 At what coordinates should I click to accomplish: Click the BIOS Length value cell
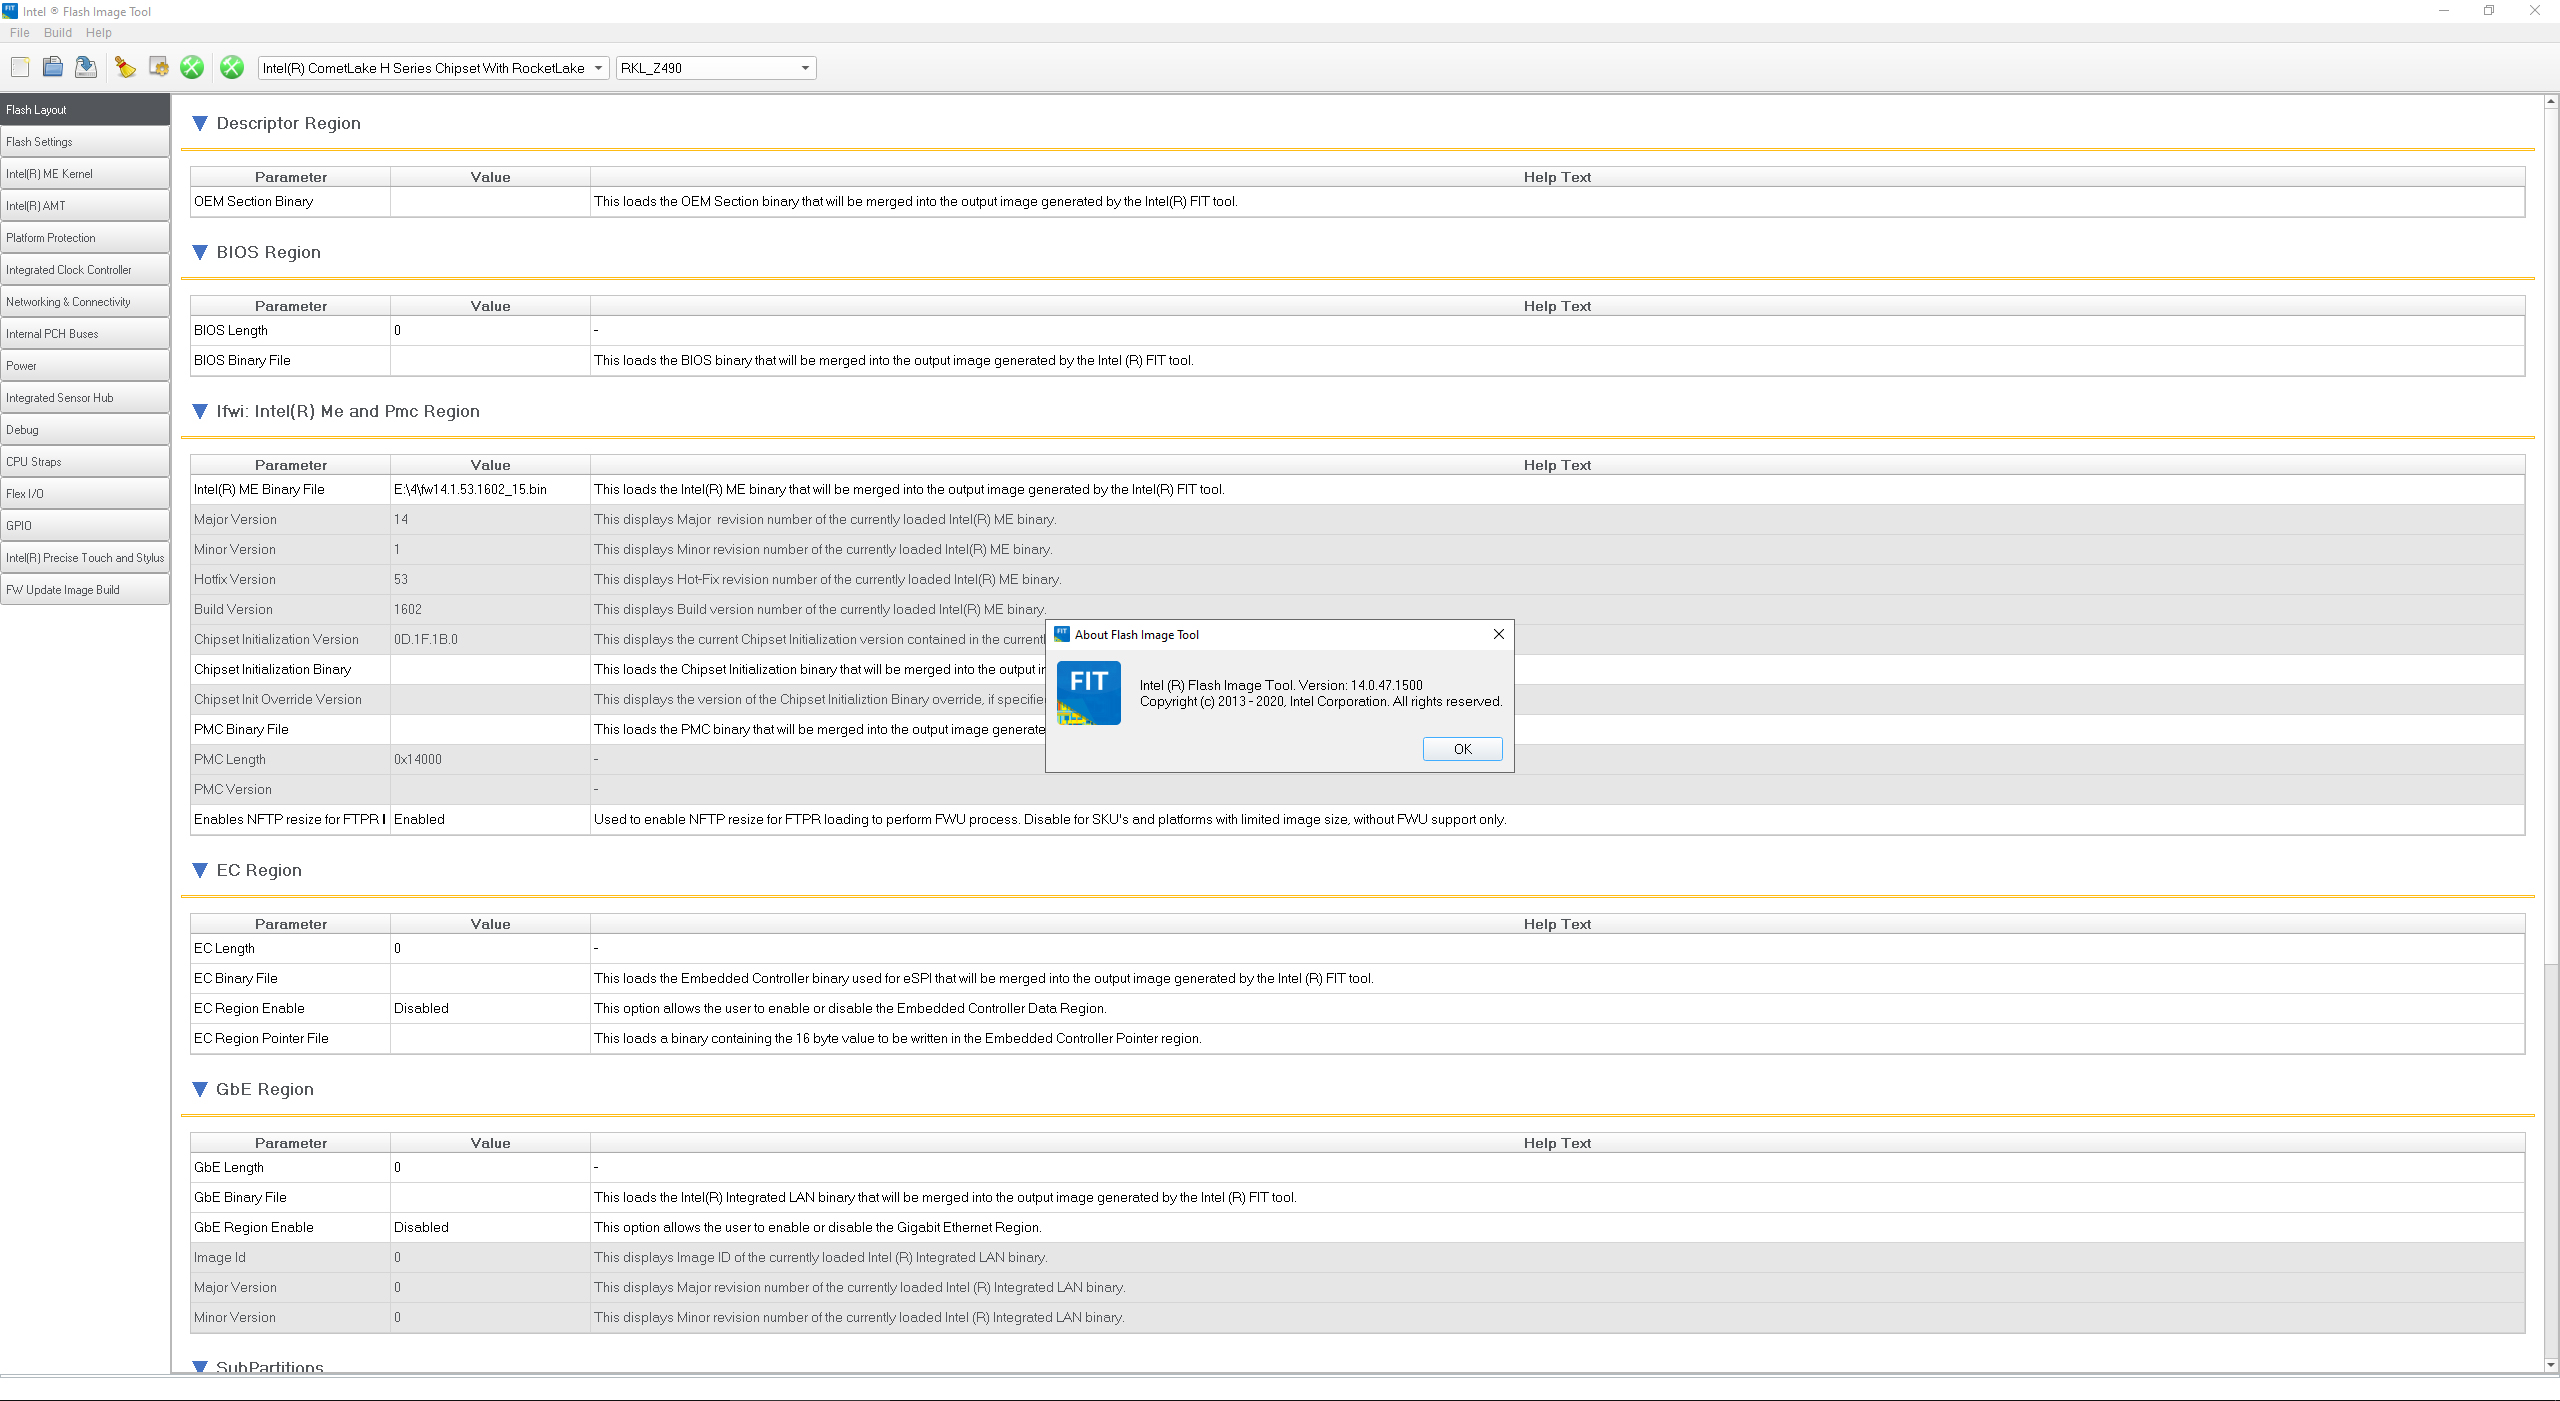click(490, 330)
